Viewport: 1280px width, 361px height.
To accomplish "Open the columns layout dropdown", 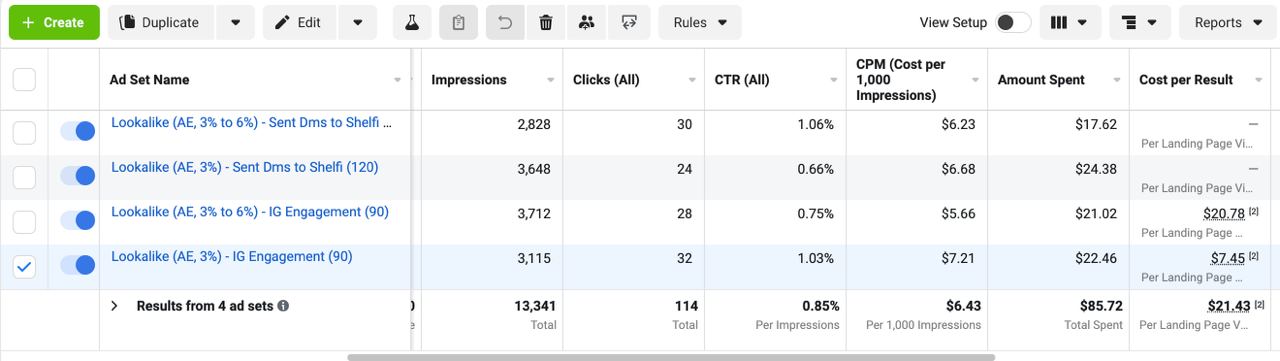I will pyautogui.click(x=1070, y=22).
